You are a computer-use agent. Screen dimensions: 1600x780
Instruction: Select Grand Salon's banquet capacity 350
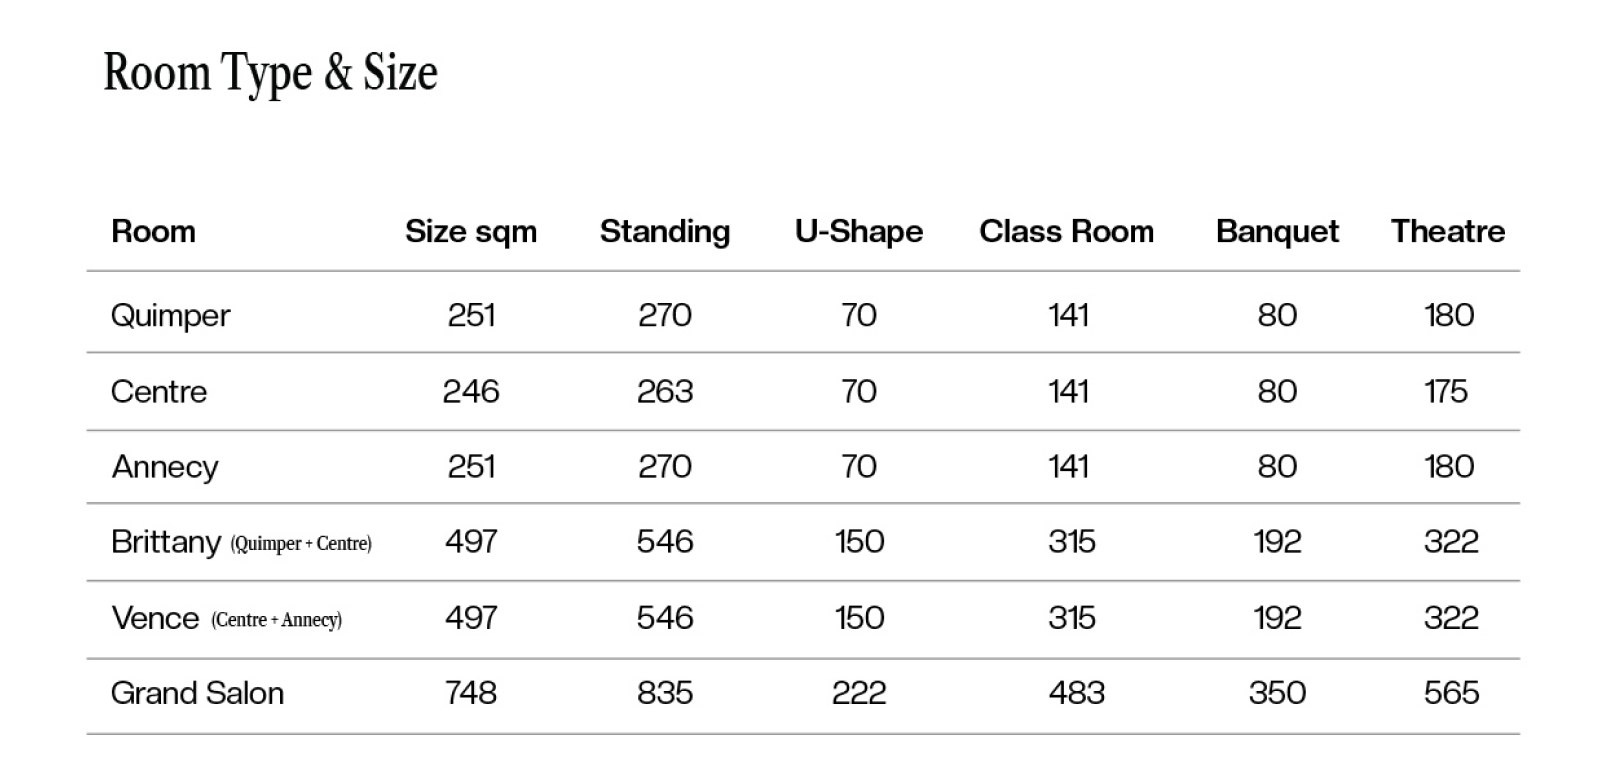[1277, 693]
